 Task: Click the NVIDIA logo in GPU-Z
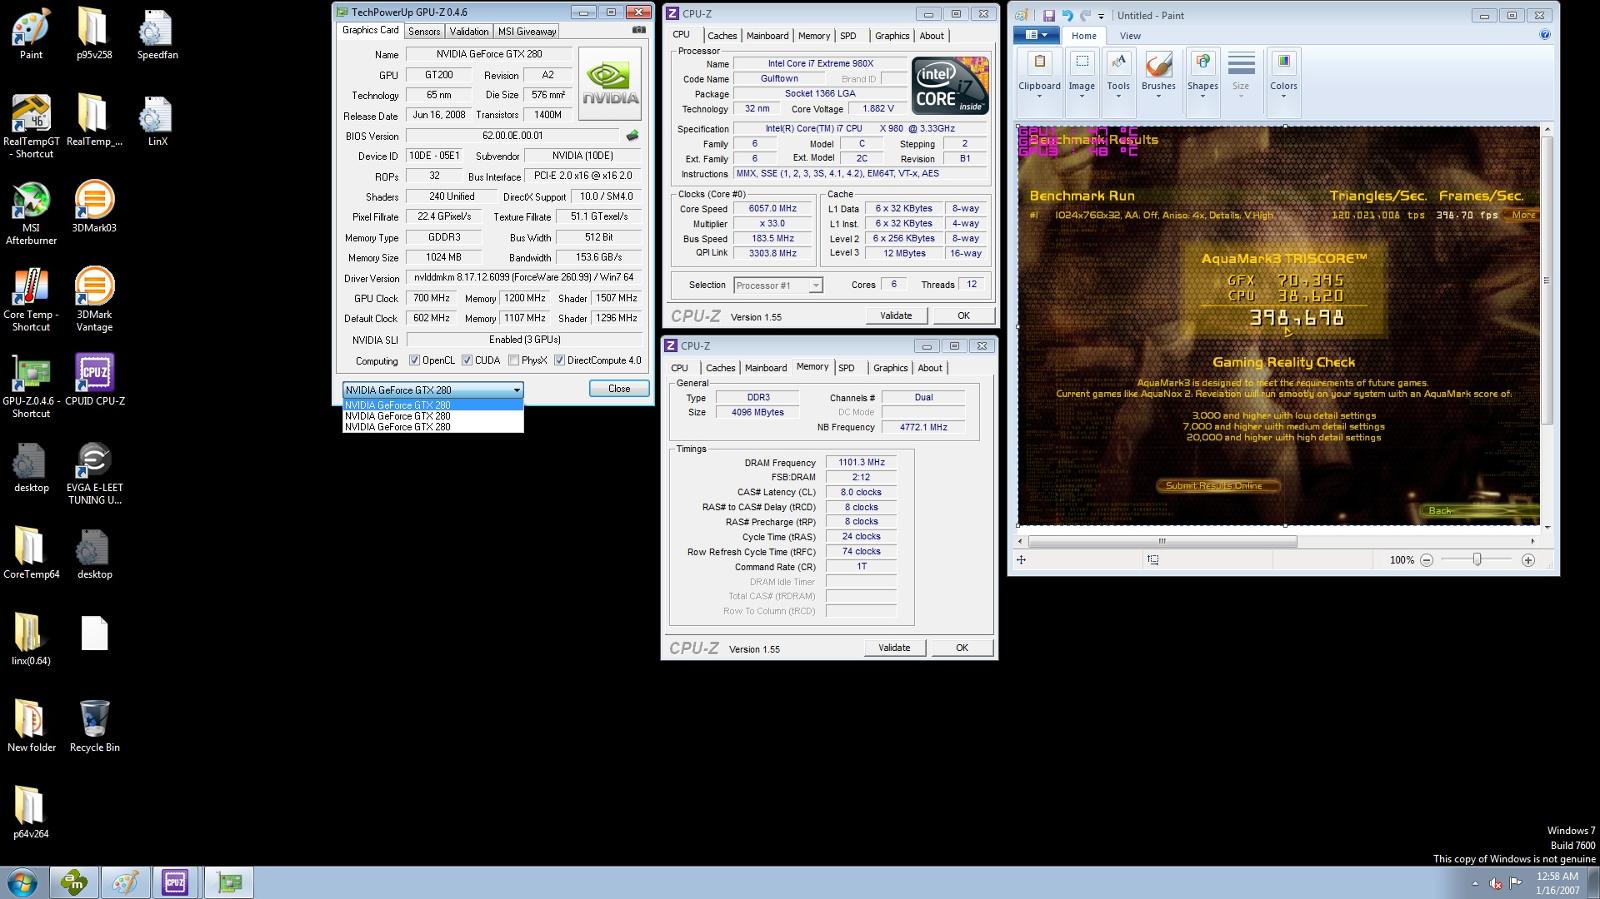click(x=610, y=85)
